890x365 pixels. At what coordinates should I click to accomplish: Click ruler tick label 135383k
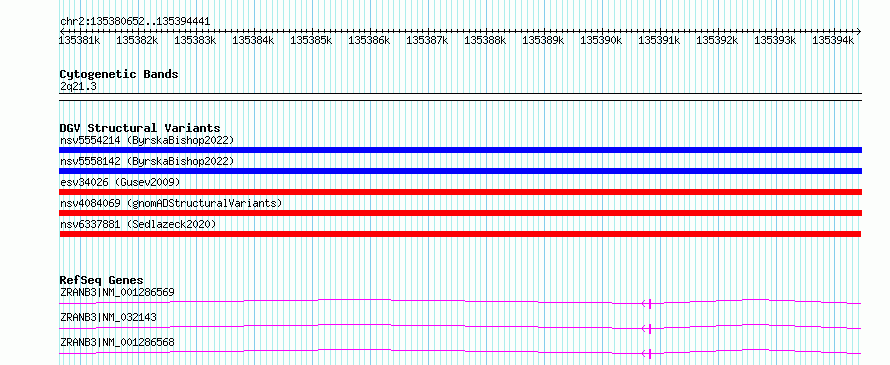pos(195,40)
